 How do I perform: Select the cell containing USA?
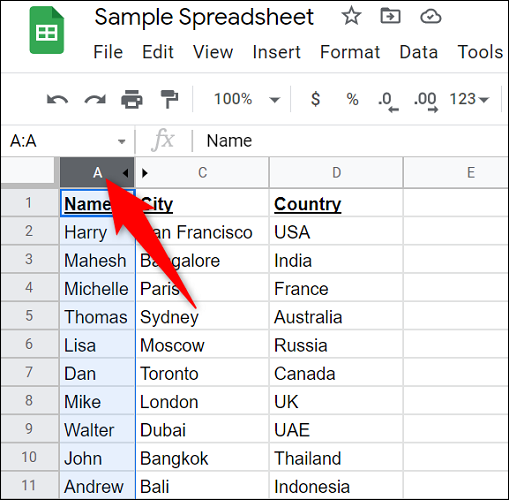pos(336,231)
